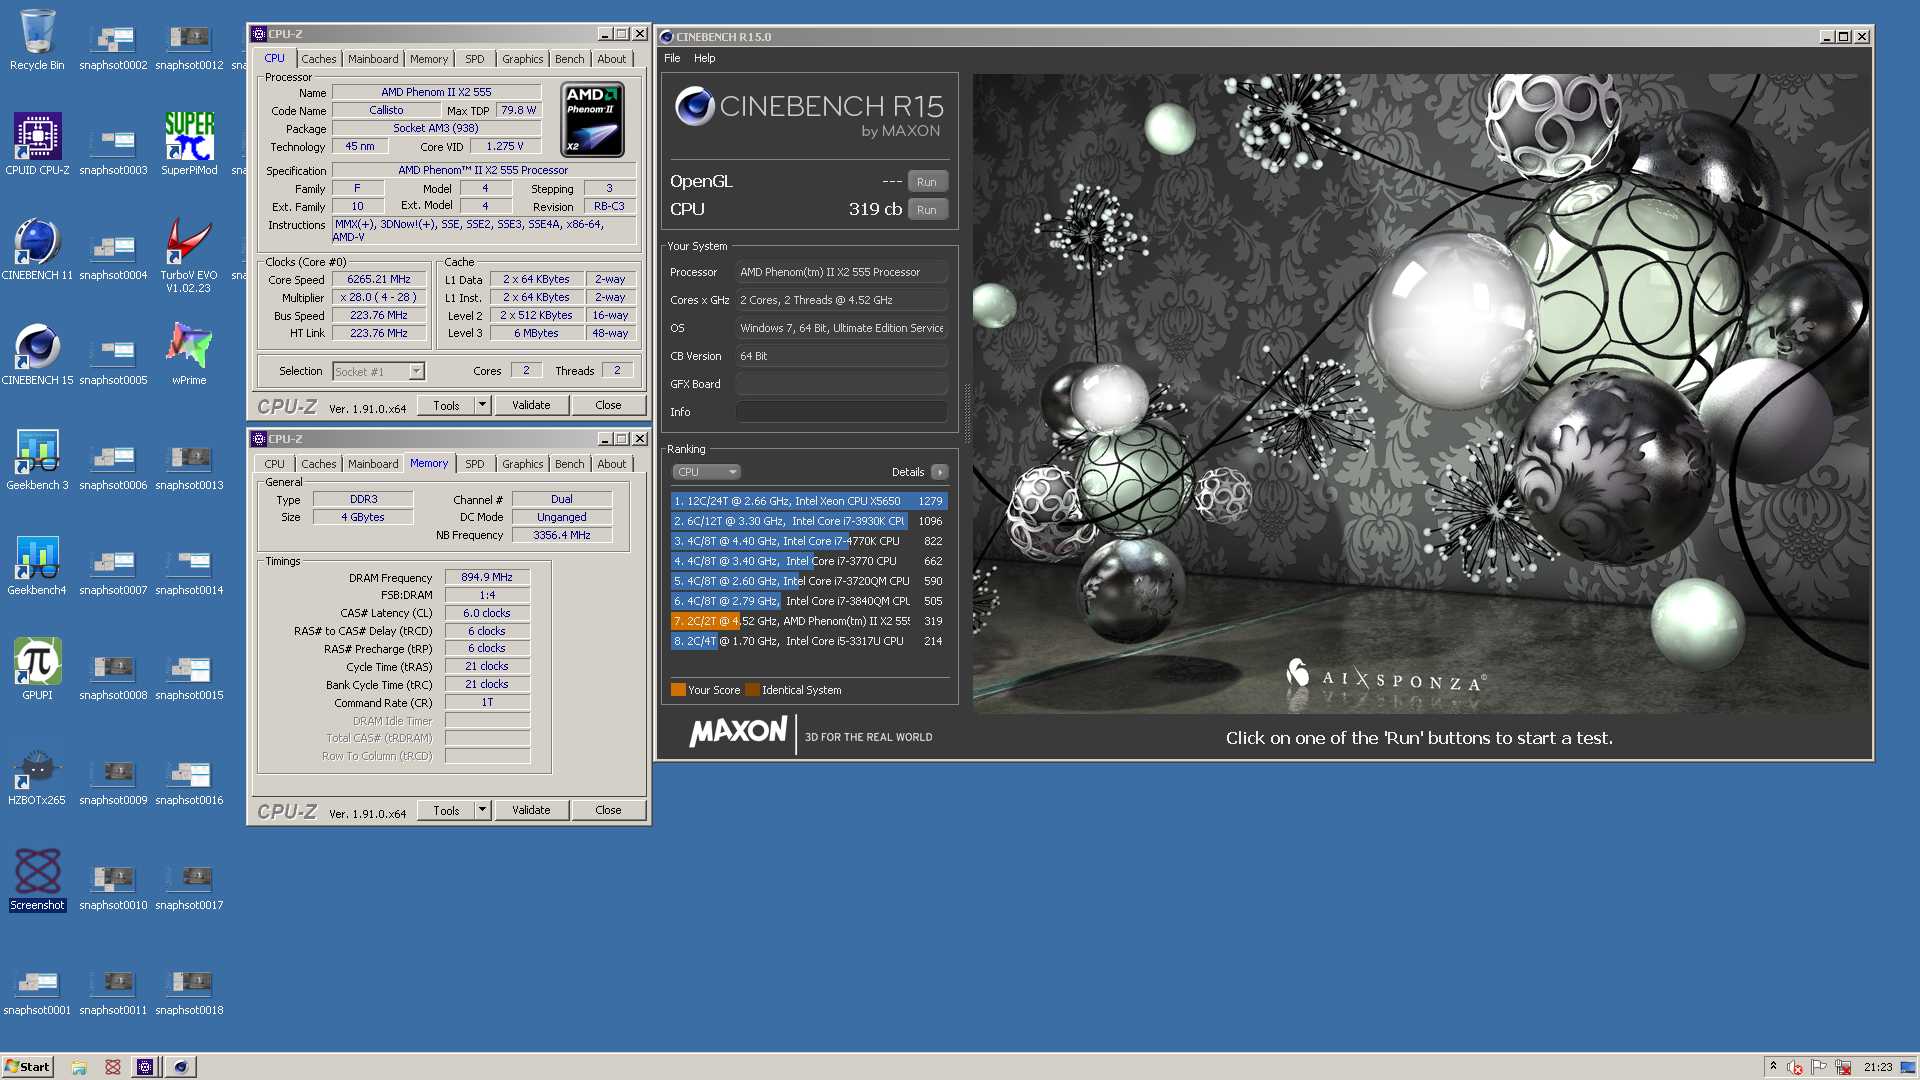Image resolution: width=1920 pixels, height=1080 pixels.
Task: Run the CPU benchmark in Cinebench
Action: (927, 210)
